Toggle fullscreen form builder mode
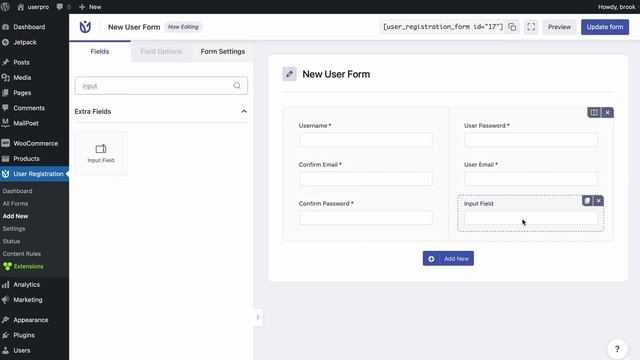The height and width of the screenshot is (360, 640). click(x=531, y=27)
